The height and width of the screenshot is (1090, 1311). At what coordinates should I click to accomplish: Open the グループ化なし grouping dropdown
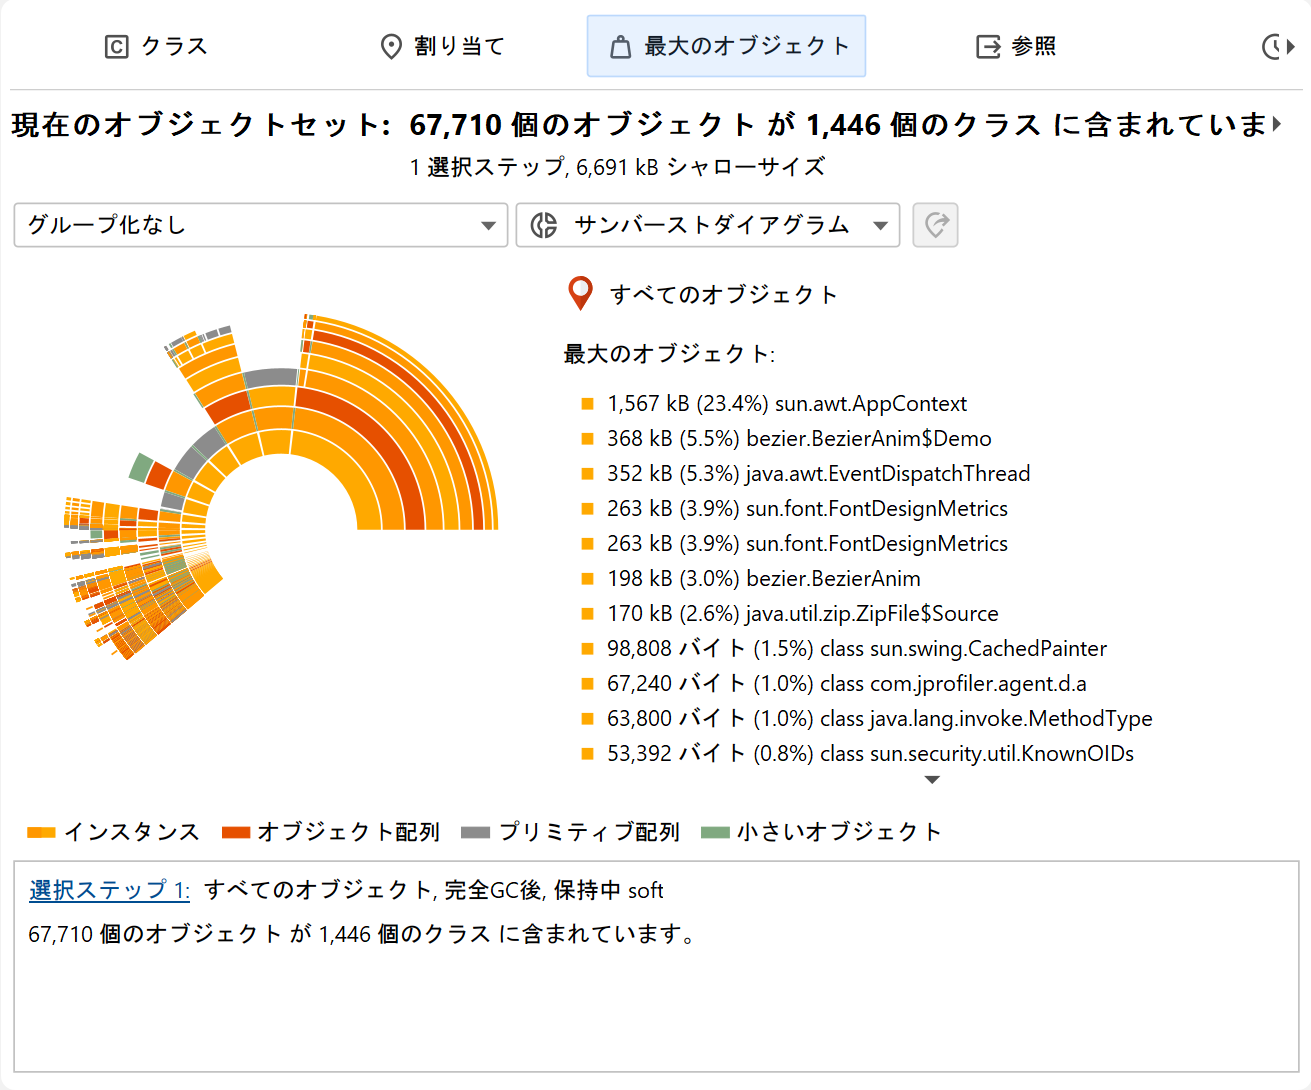(x=260, y=225)
